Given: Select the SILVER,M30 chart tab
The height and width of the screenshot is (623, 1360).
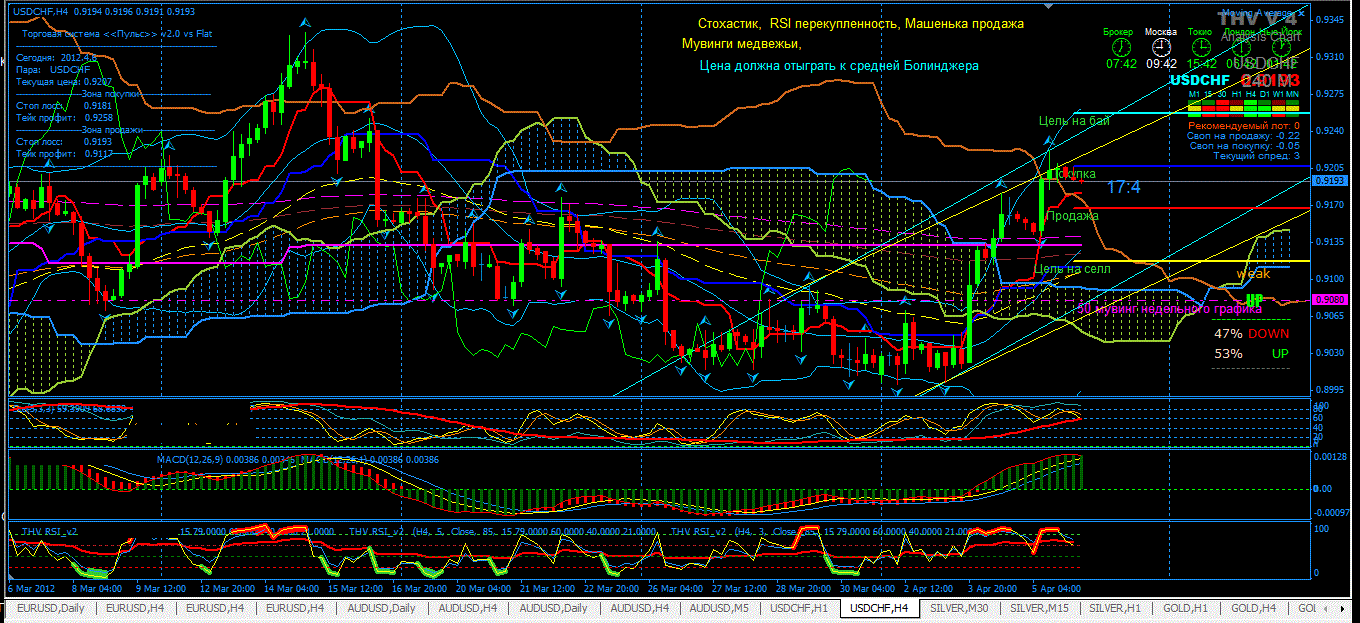Looking at the screenshot, I should 960,608.
